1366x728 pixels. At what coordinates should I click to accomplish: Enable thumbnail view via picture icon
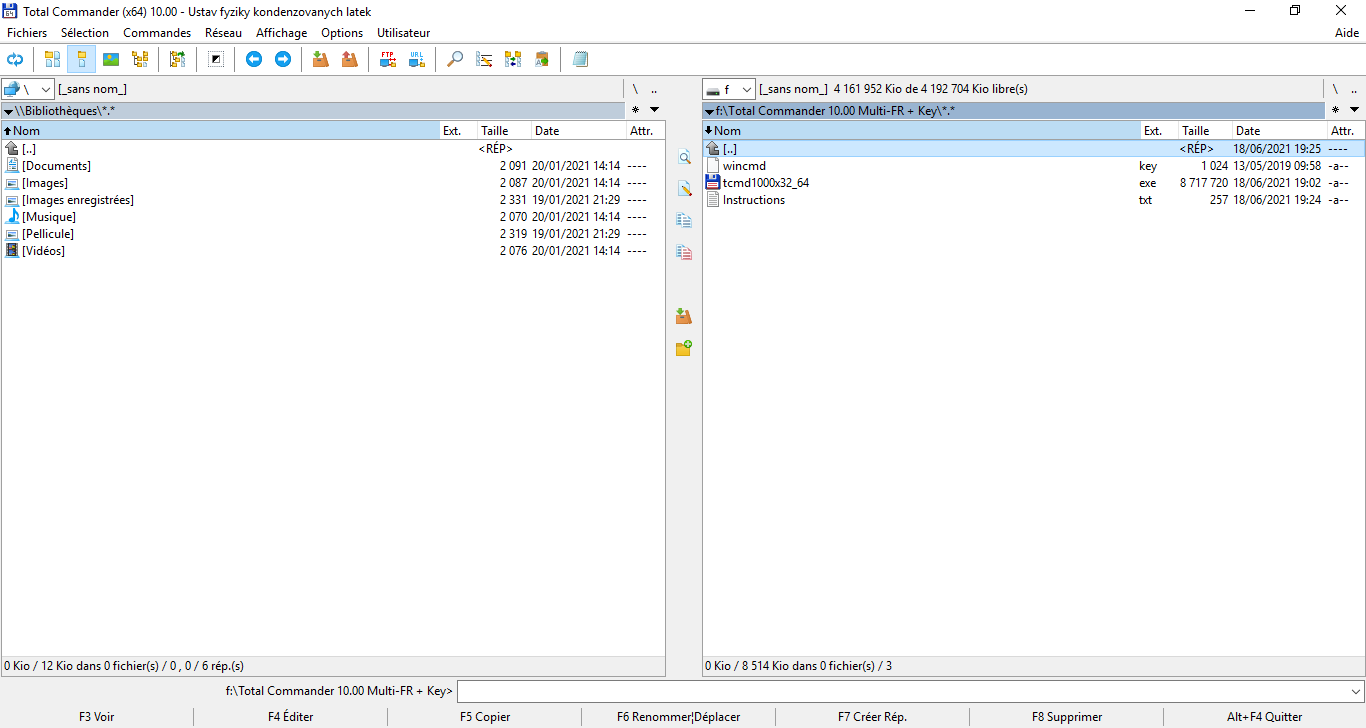click(111, 59)
